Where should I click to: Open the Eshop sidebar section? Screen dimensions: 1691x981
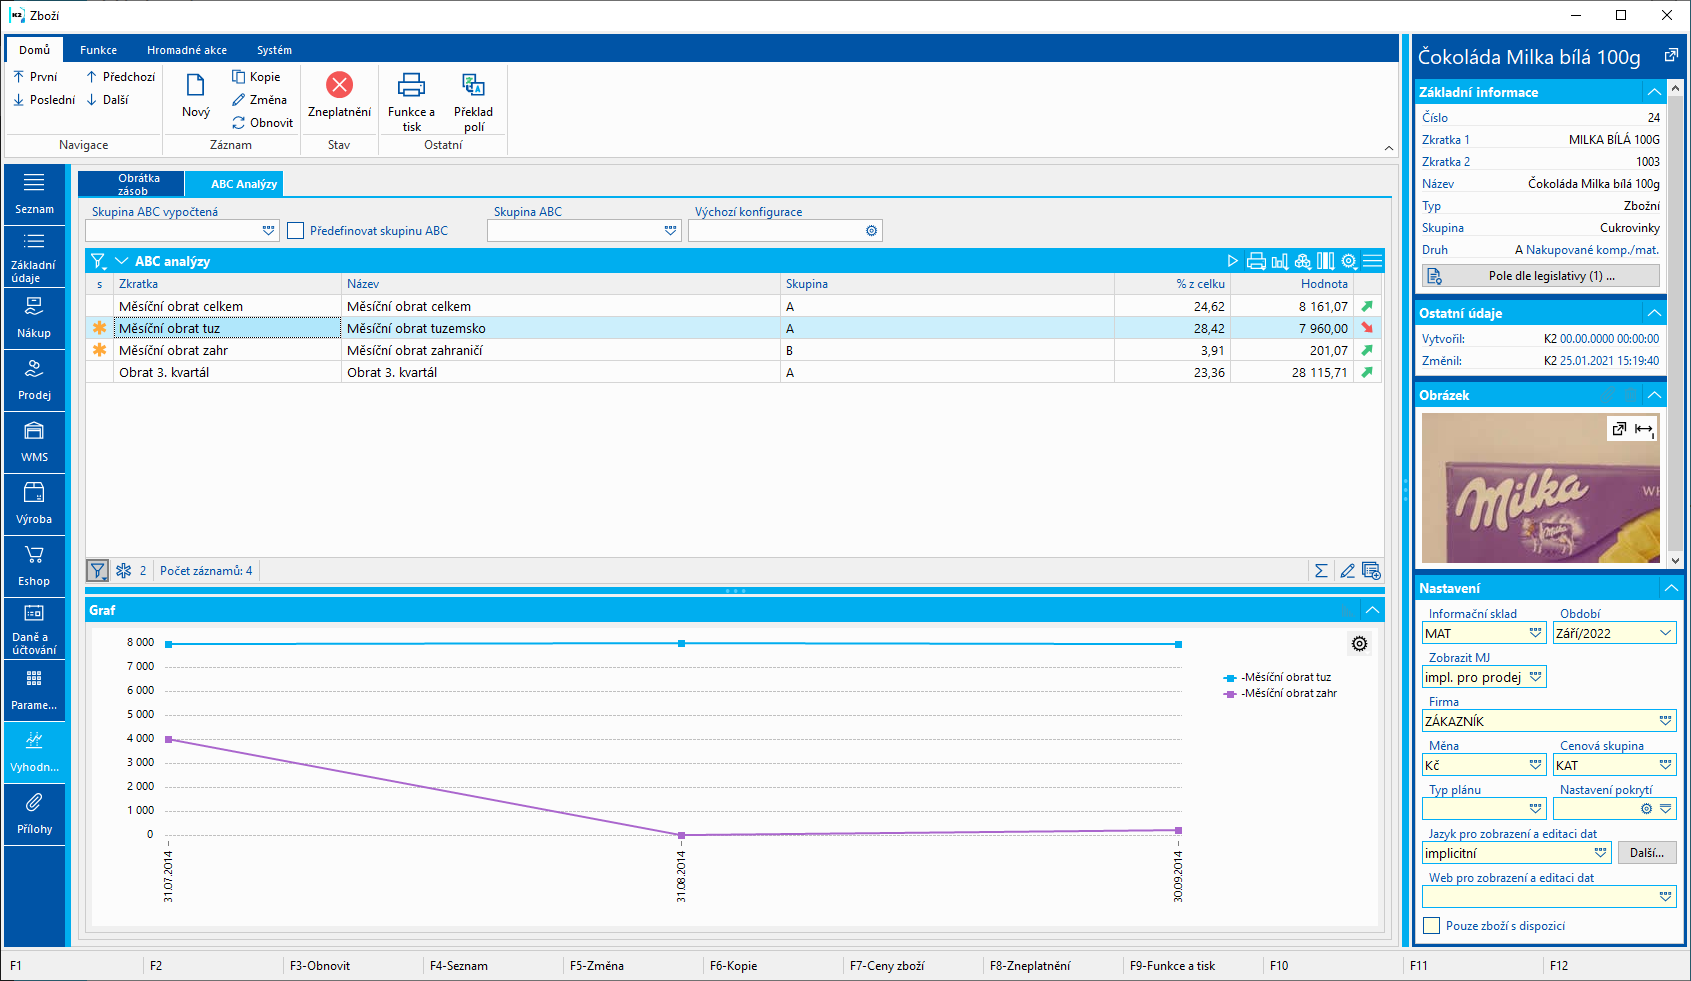[x=34, y=565]
